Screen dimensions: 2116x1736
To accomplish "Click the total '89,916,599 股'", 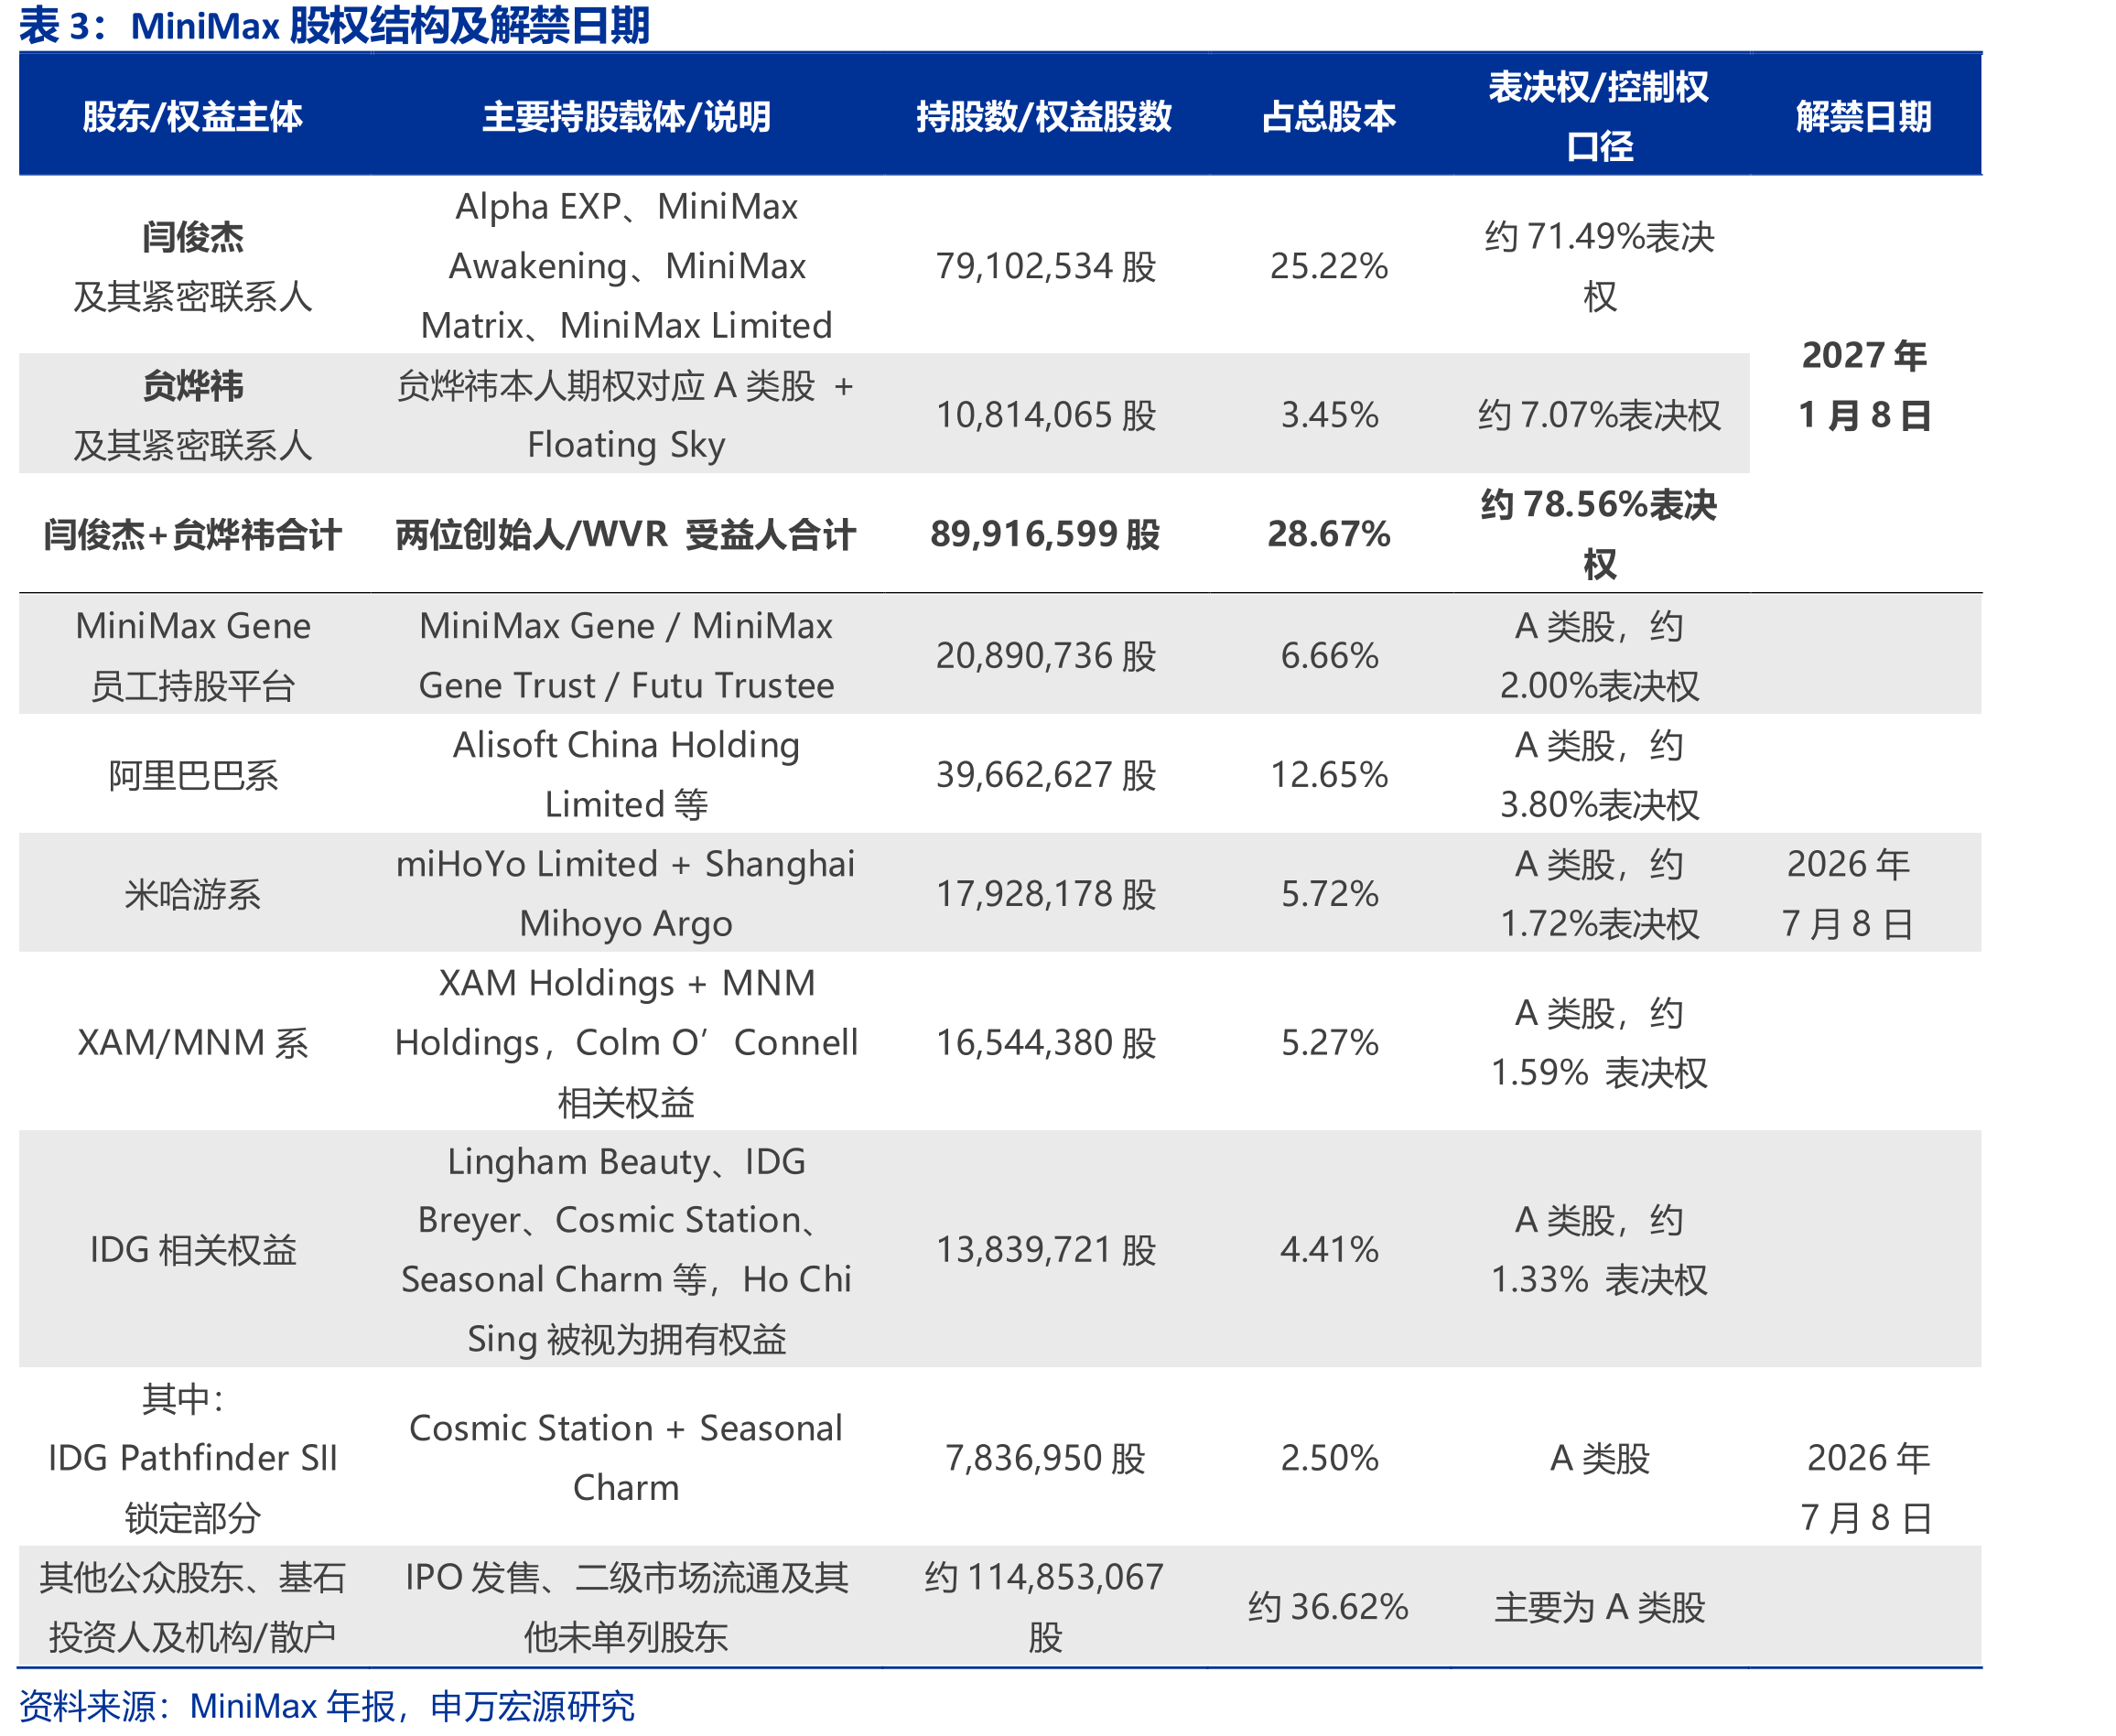I will [x=1046, y=534].
